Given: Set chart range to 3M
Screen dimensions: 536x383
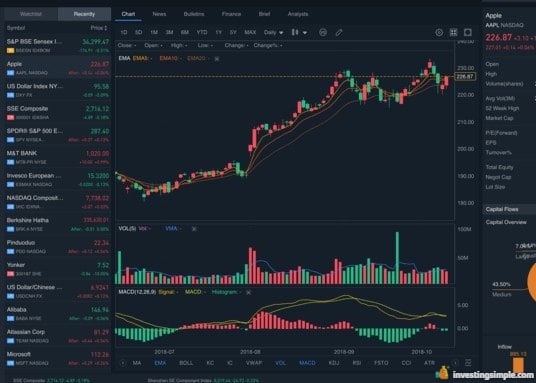Looking at the screenshot, I should (x=169, y=32).
